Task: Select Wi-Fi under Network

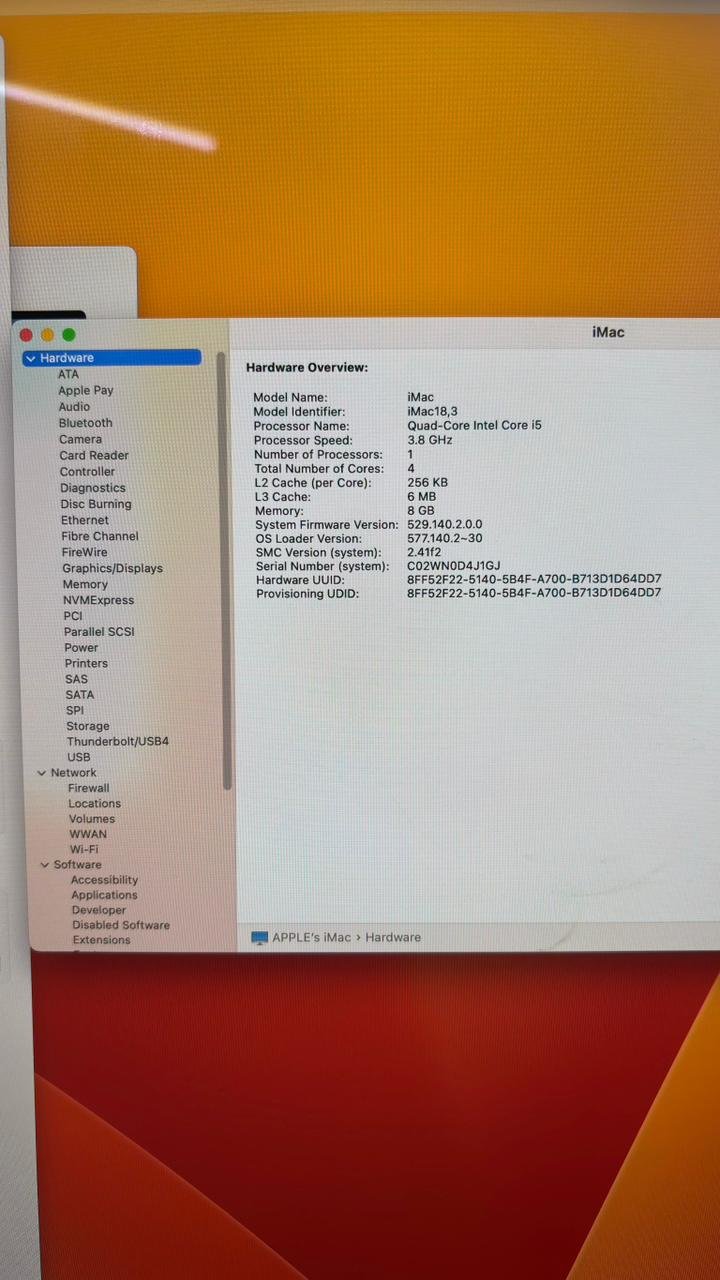Action: [84, 849]
